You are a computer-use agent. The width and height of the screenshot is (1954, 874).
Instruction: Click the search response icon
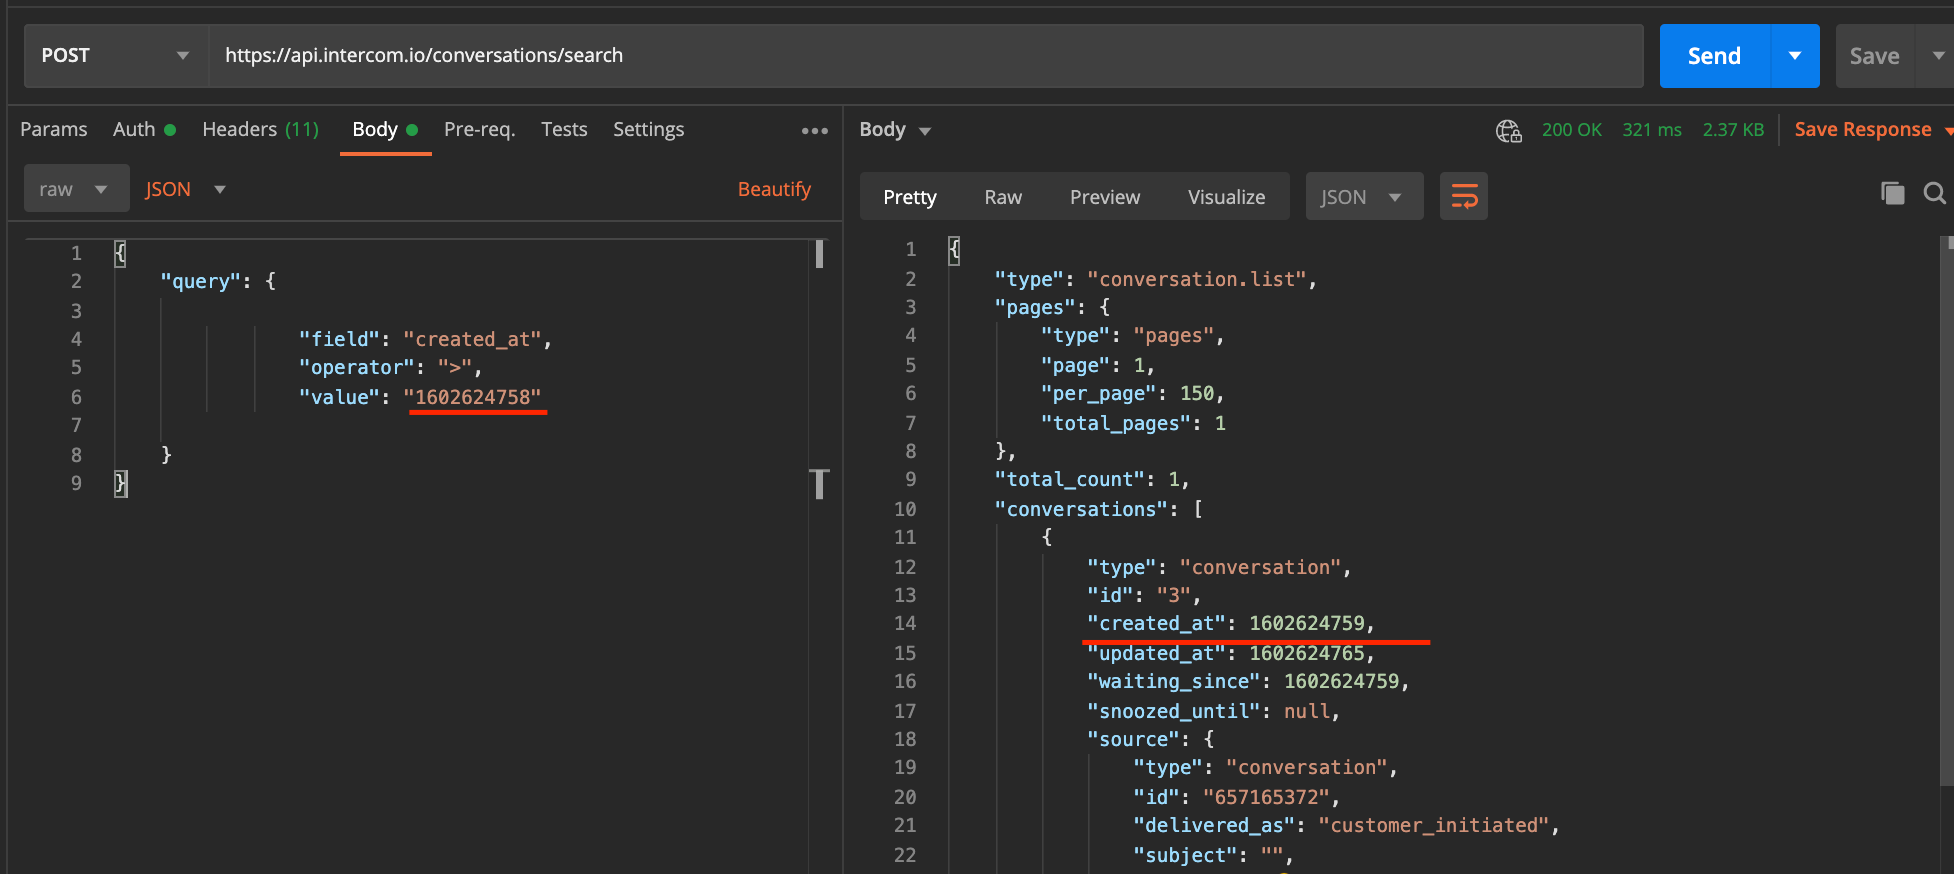click(x=1935, y=193)
